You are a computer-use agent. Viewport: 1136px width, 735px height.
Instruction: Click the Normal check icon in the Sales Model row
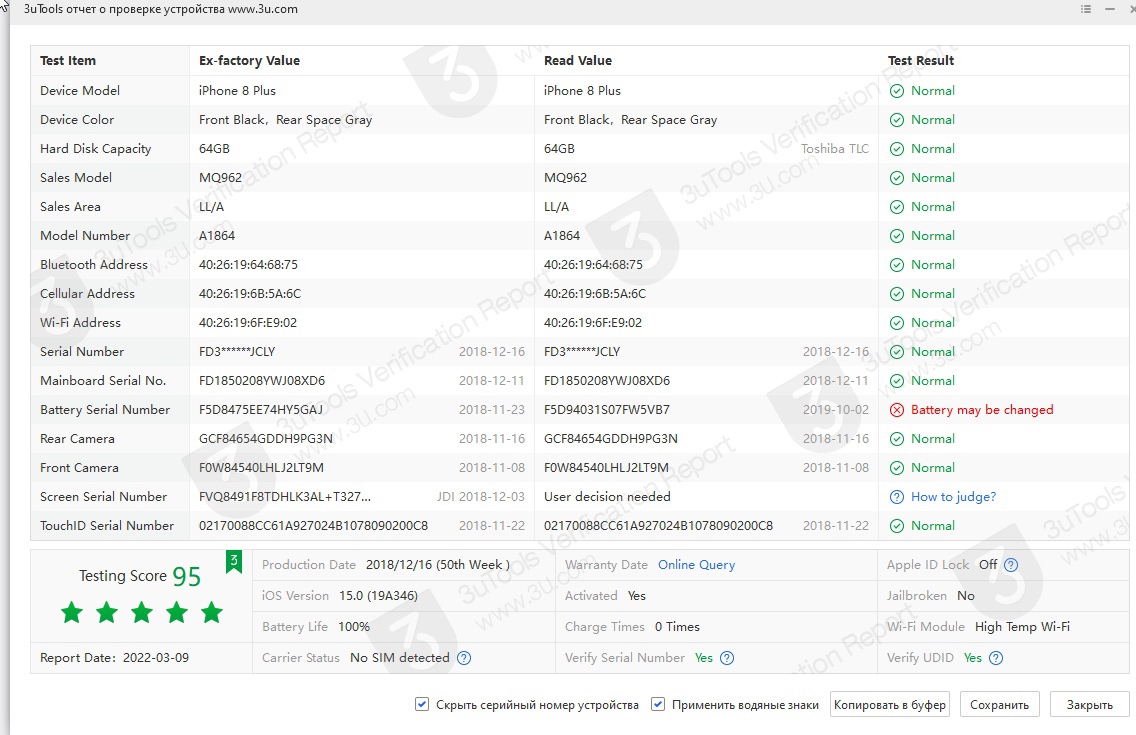point(897,178)
